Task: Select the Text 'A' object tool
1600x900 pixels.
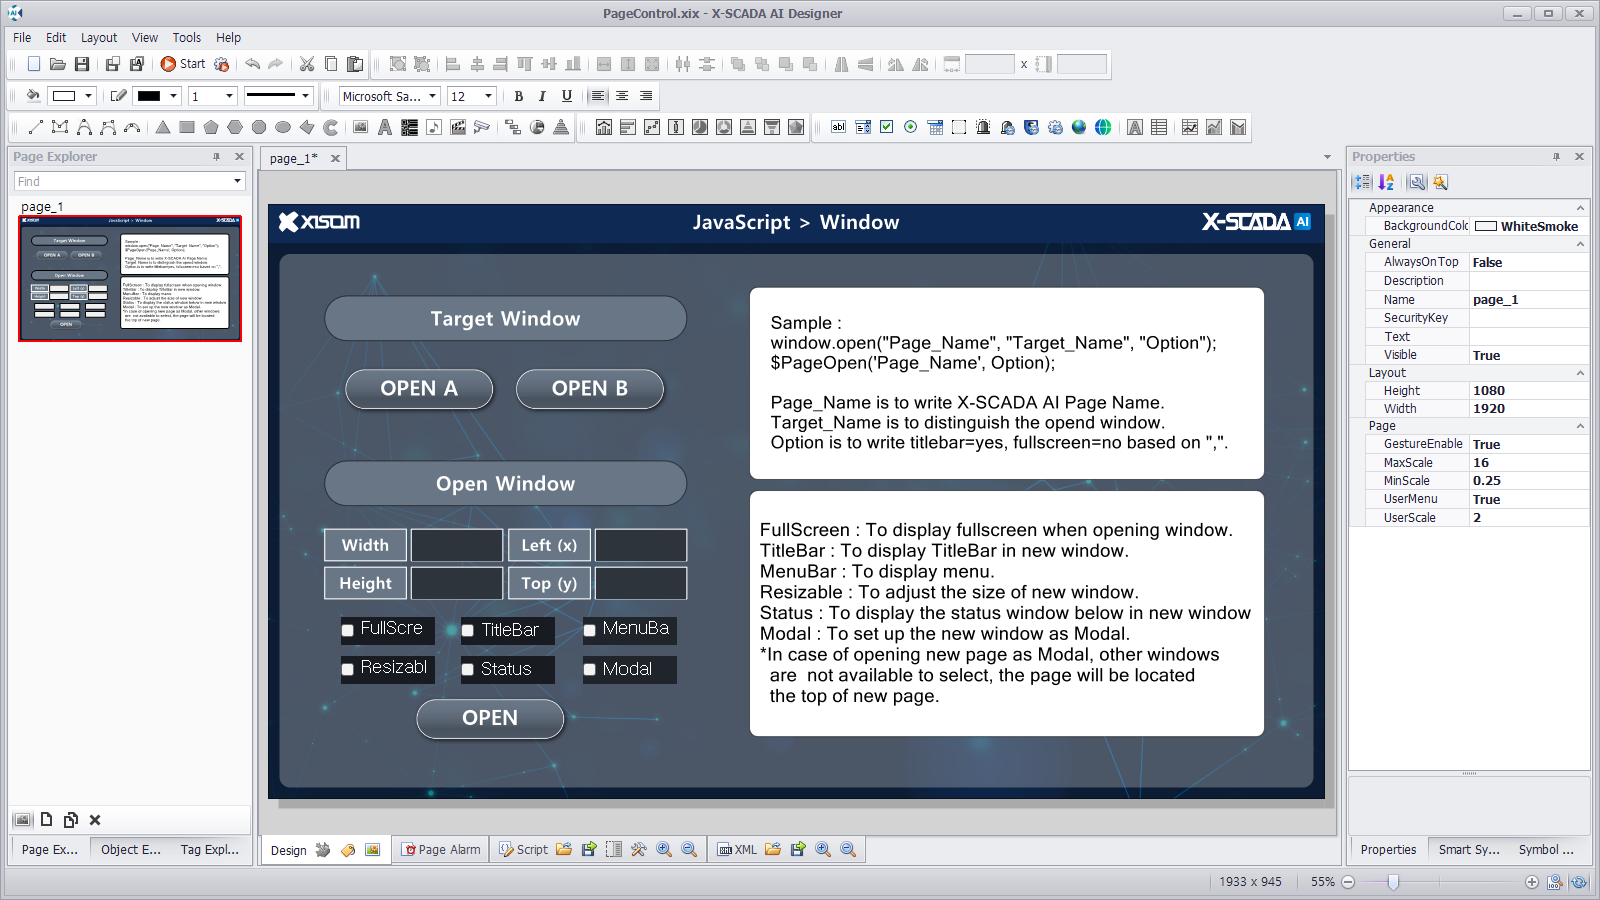Action: [x=385, y=127]
